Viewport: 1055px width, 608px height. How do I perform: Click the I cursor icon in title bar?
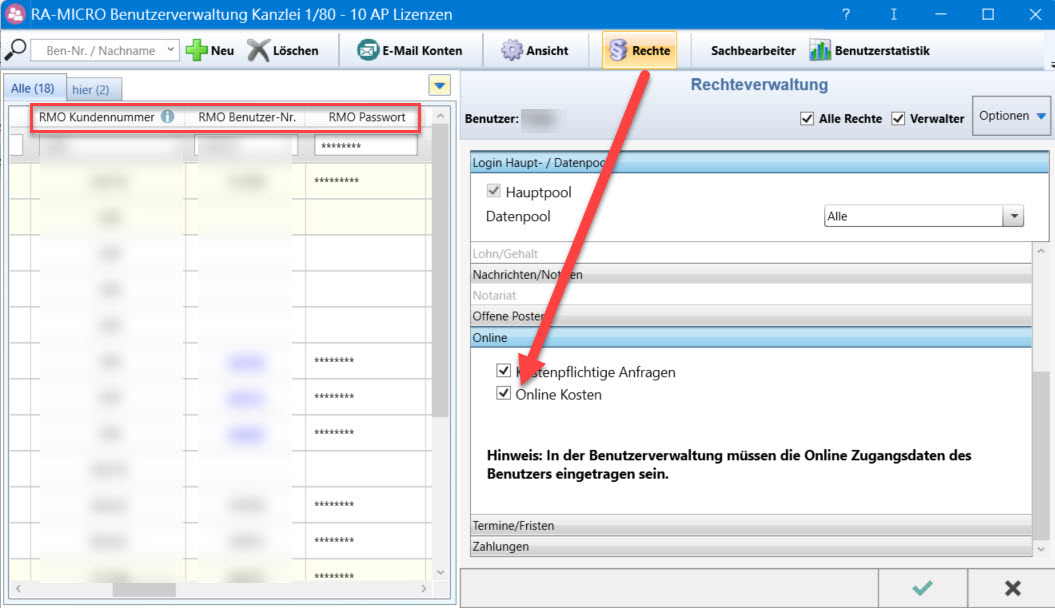pos(894,14)
